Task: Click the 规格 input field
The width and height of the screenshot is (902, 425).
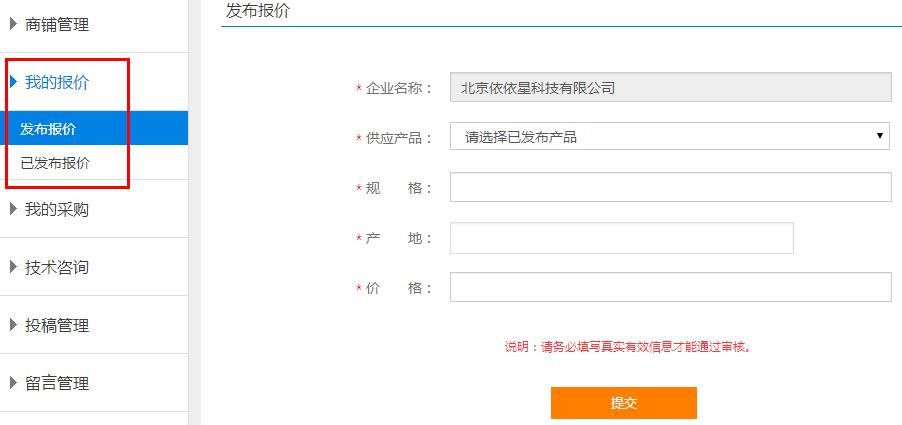Action: point(670,187)
